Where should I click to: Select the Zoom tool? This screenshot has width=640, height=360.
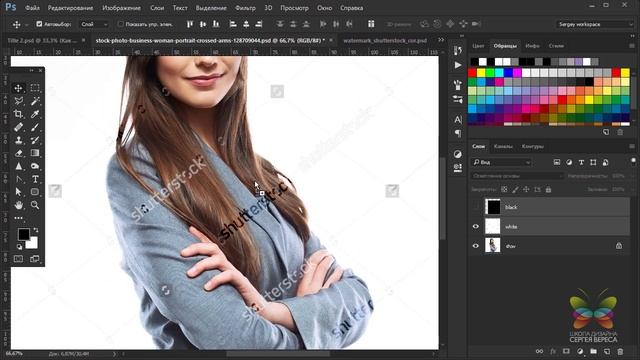[35, 205]
